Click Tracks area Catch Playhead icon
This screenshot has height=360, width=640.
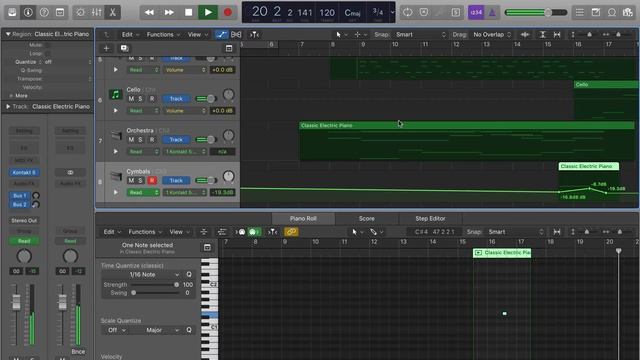coord(254,35)
